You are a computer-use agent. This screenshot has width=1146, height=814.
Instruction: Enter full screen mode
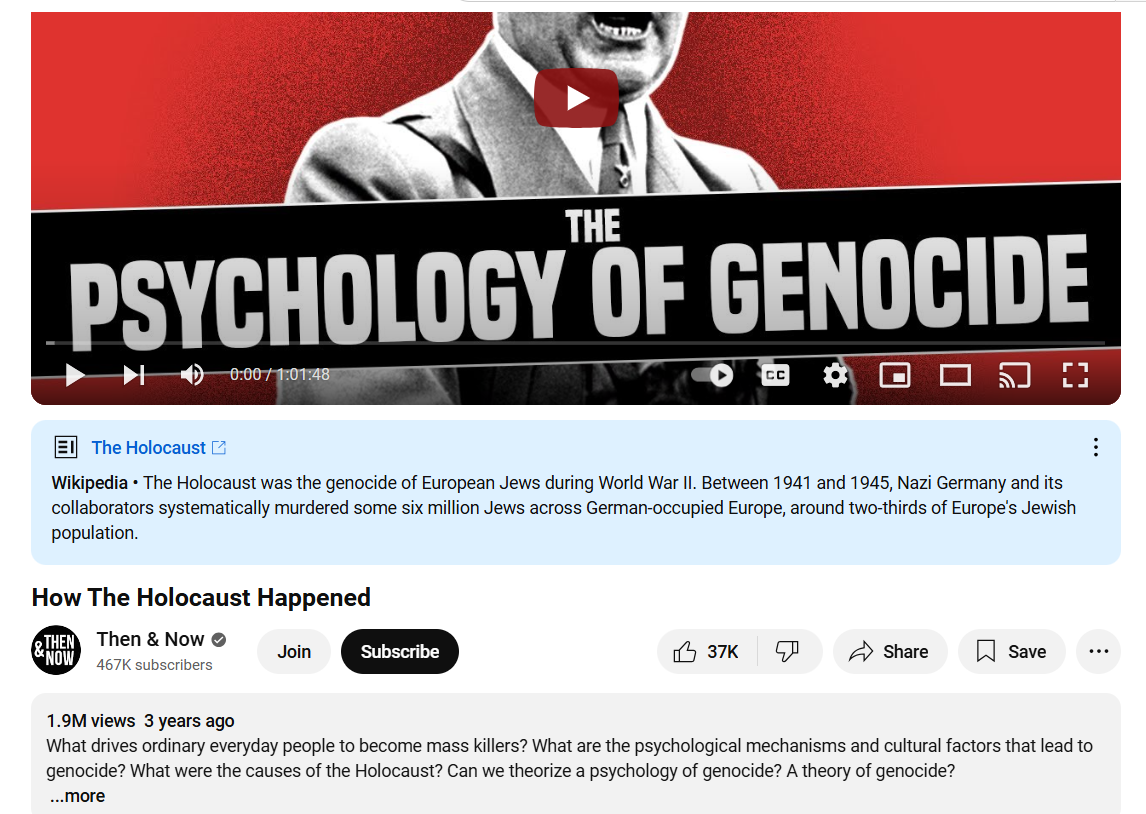(x=1075, y=375)
